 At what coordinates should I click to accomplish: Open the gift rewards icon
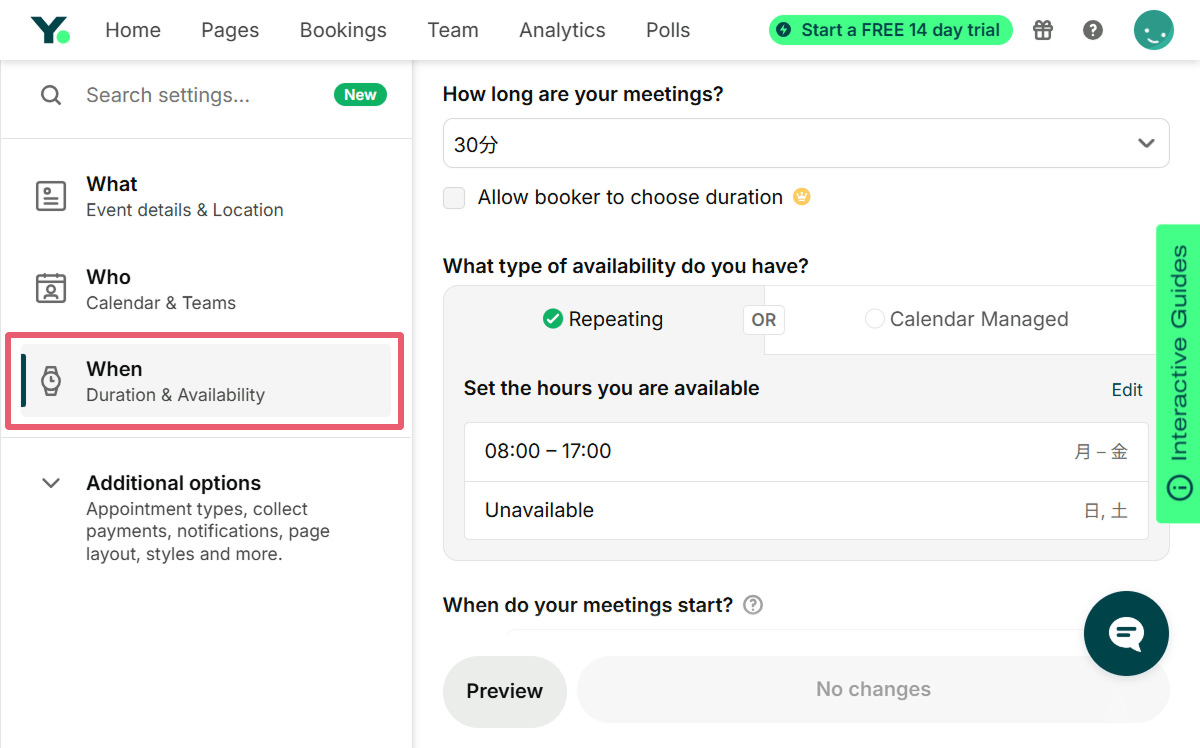[x=1043, y=30]
